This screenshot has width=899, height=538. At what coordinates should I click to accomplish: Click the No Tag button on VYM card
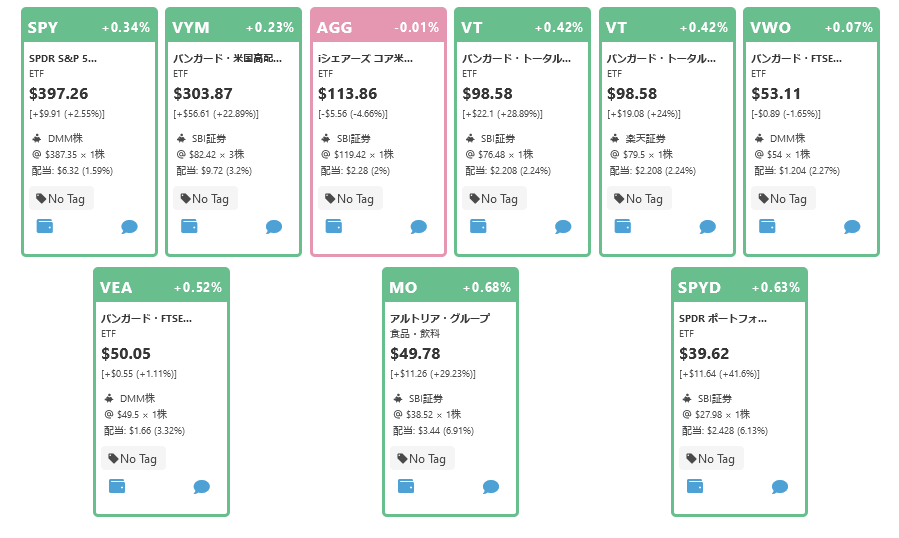pyautogui.click(x=205, y=198)
